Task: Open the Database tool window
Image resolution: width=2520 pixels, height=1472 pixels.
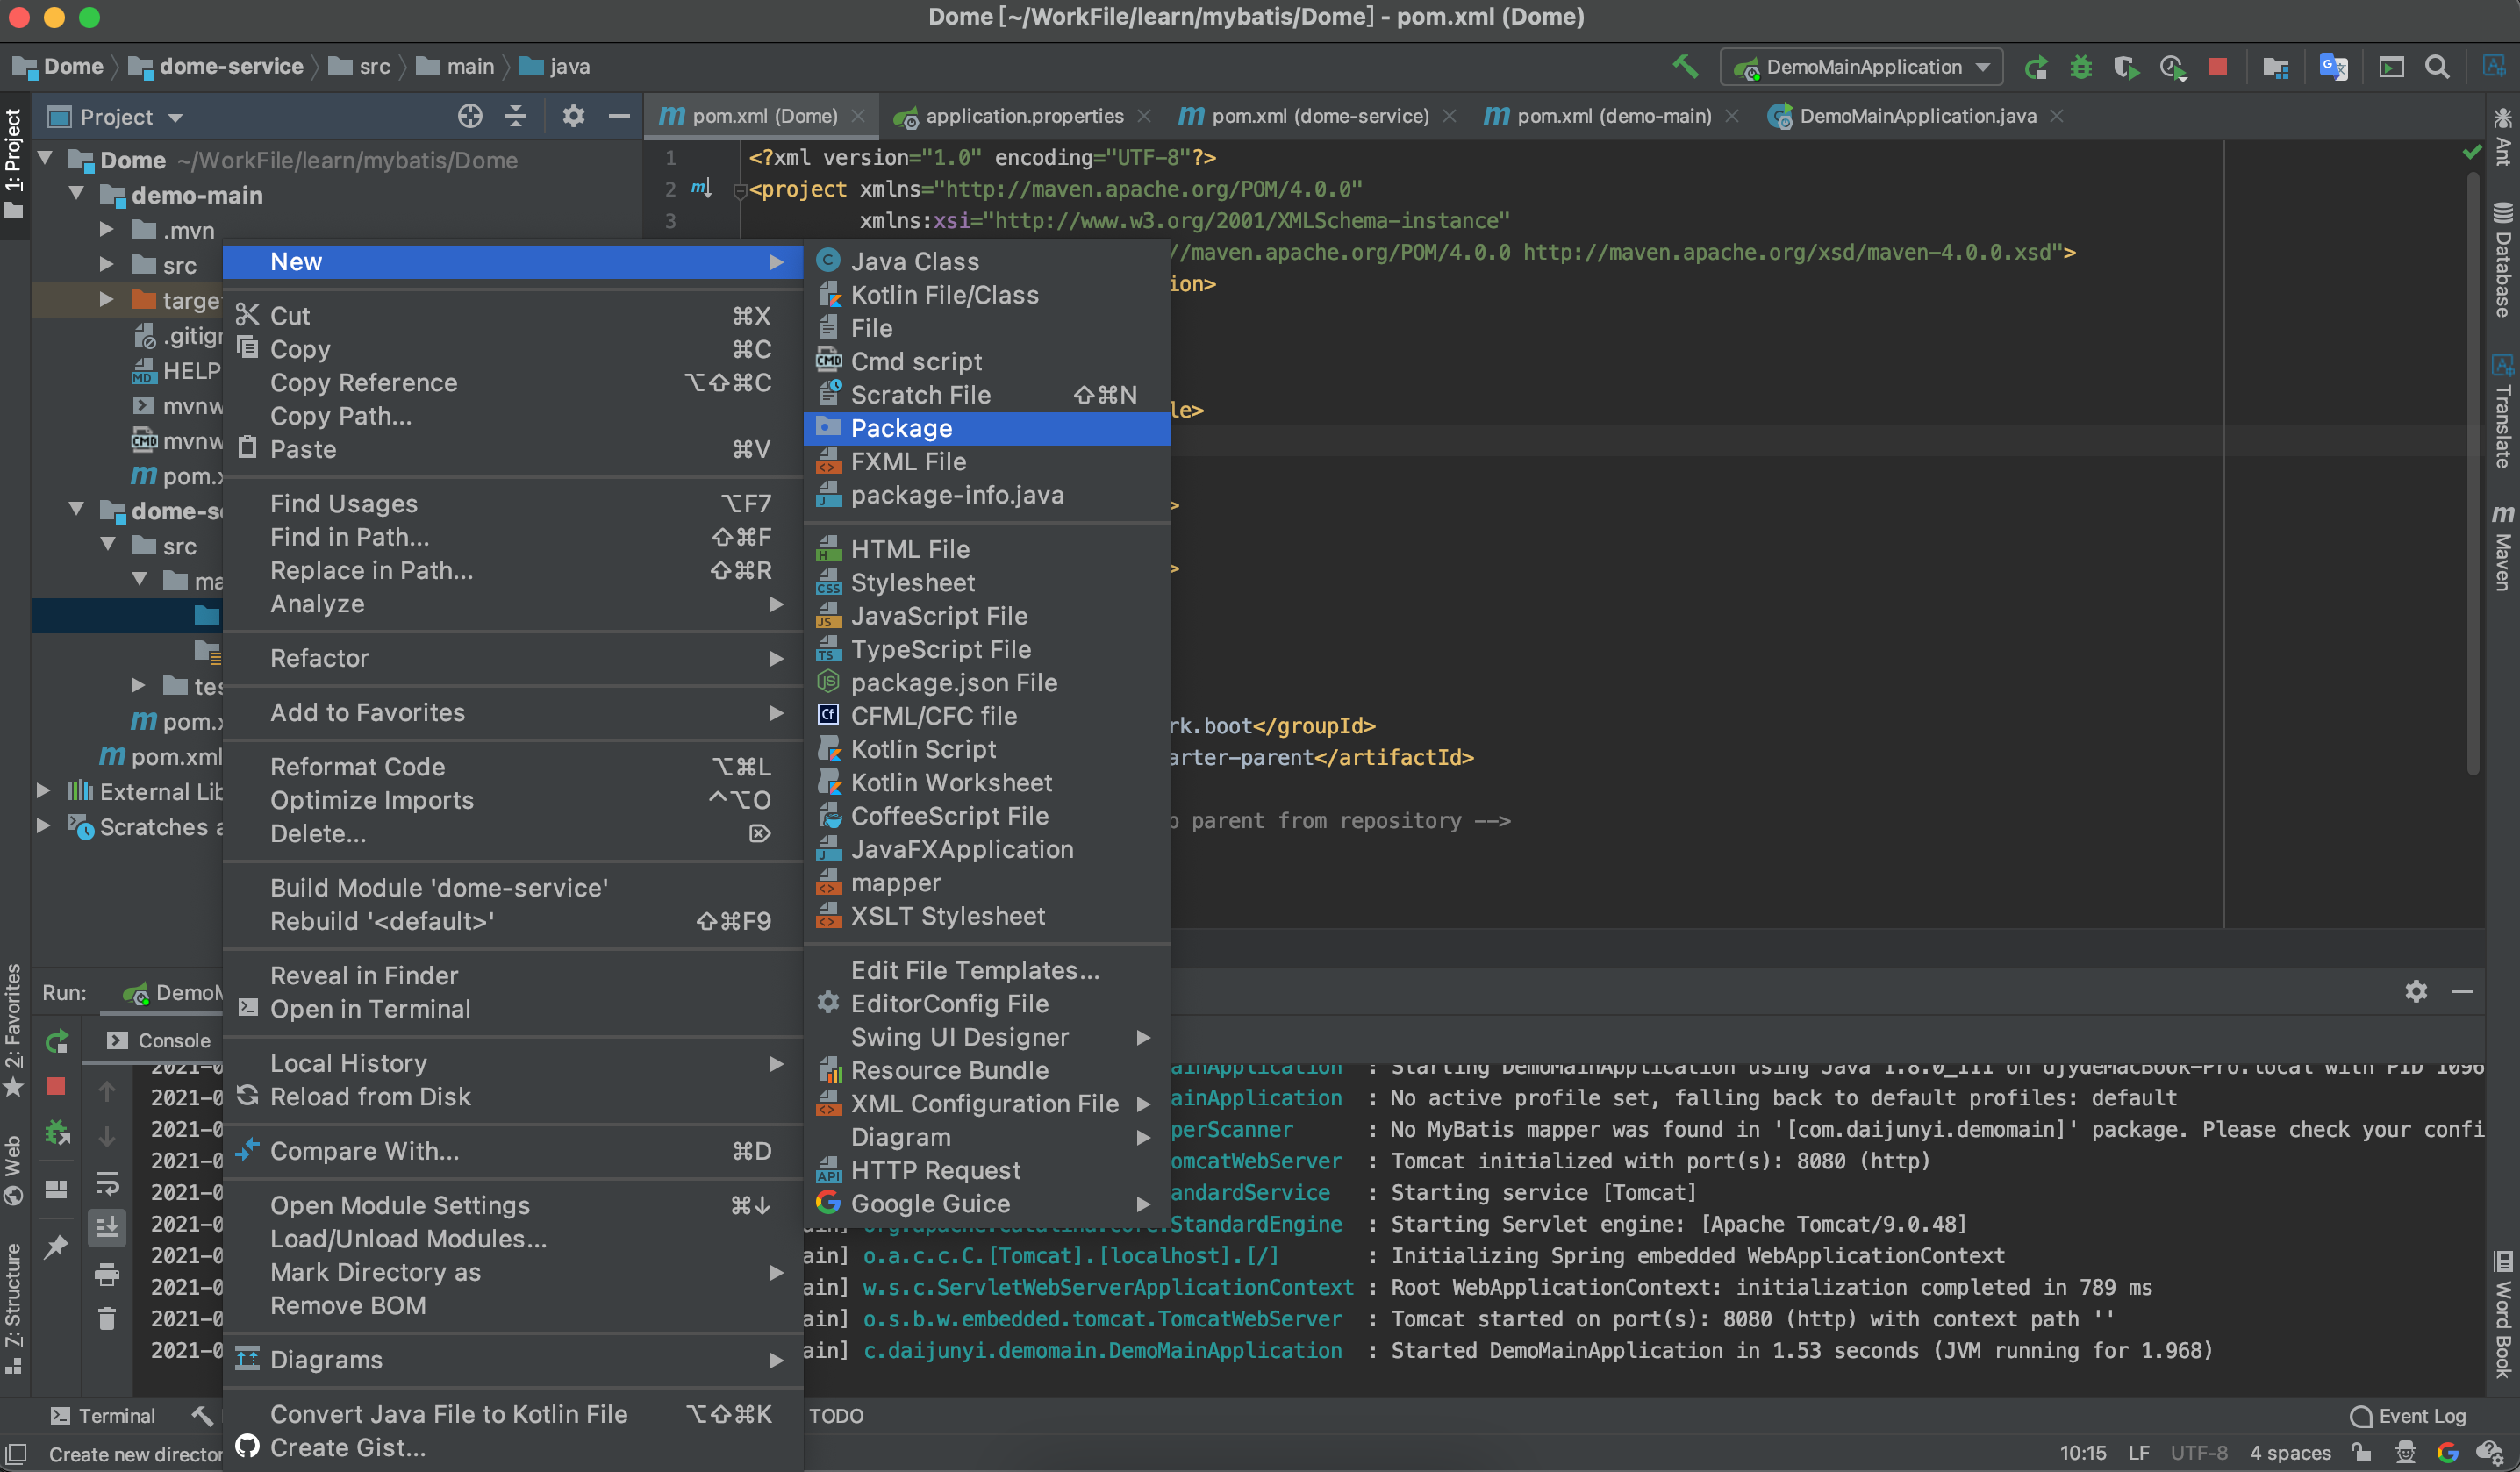Action: [2502, 260]
